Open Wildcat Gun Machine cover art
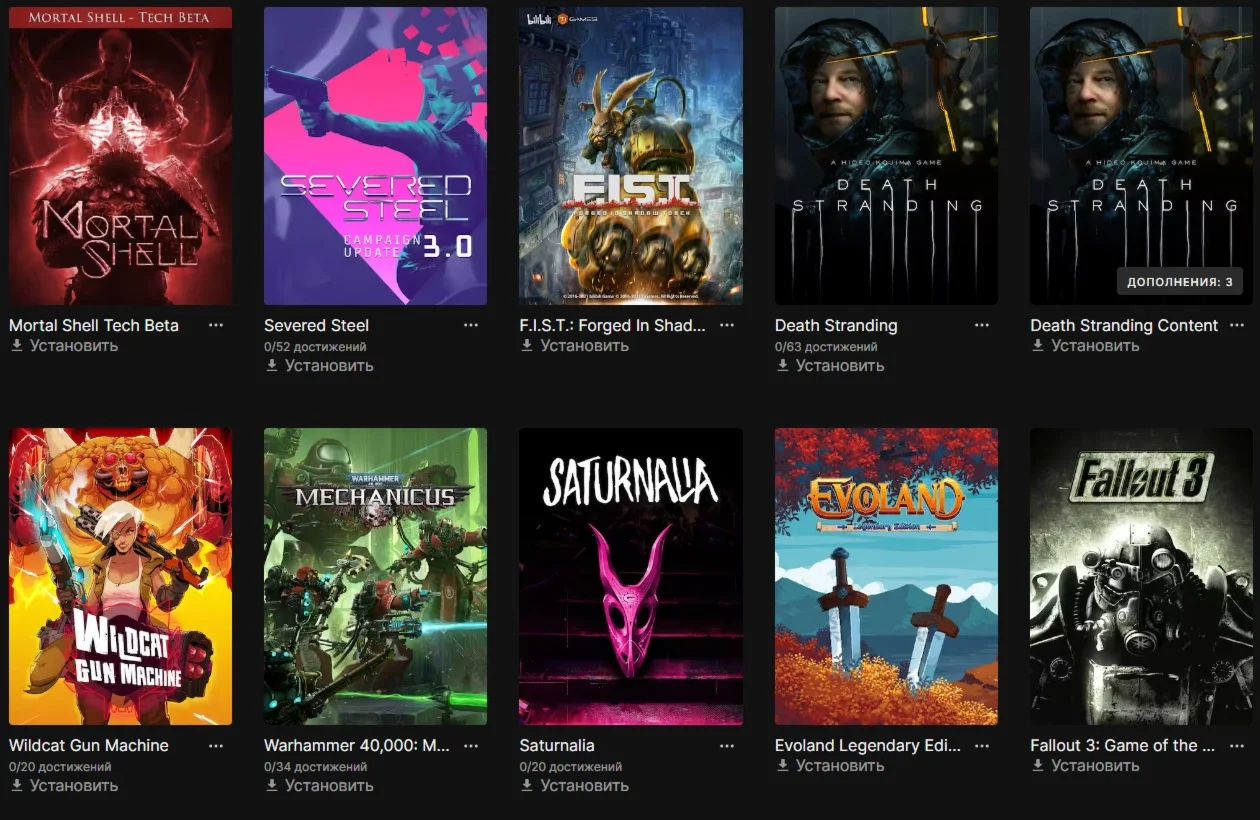The width and height of the screenshot is (1260, 820). (120, 576)
